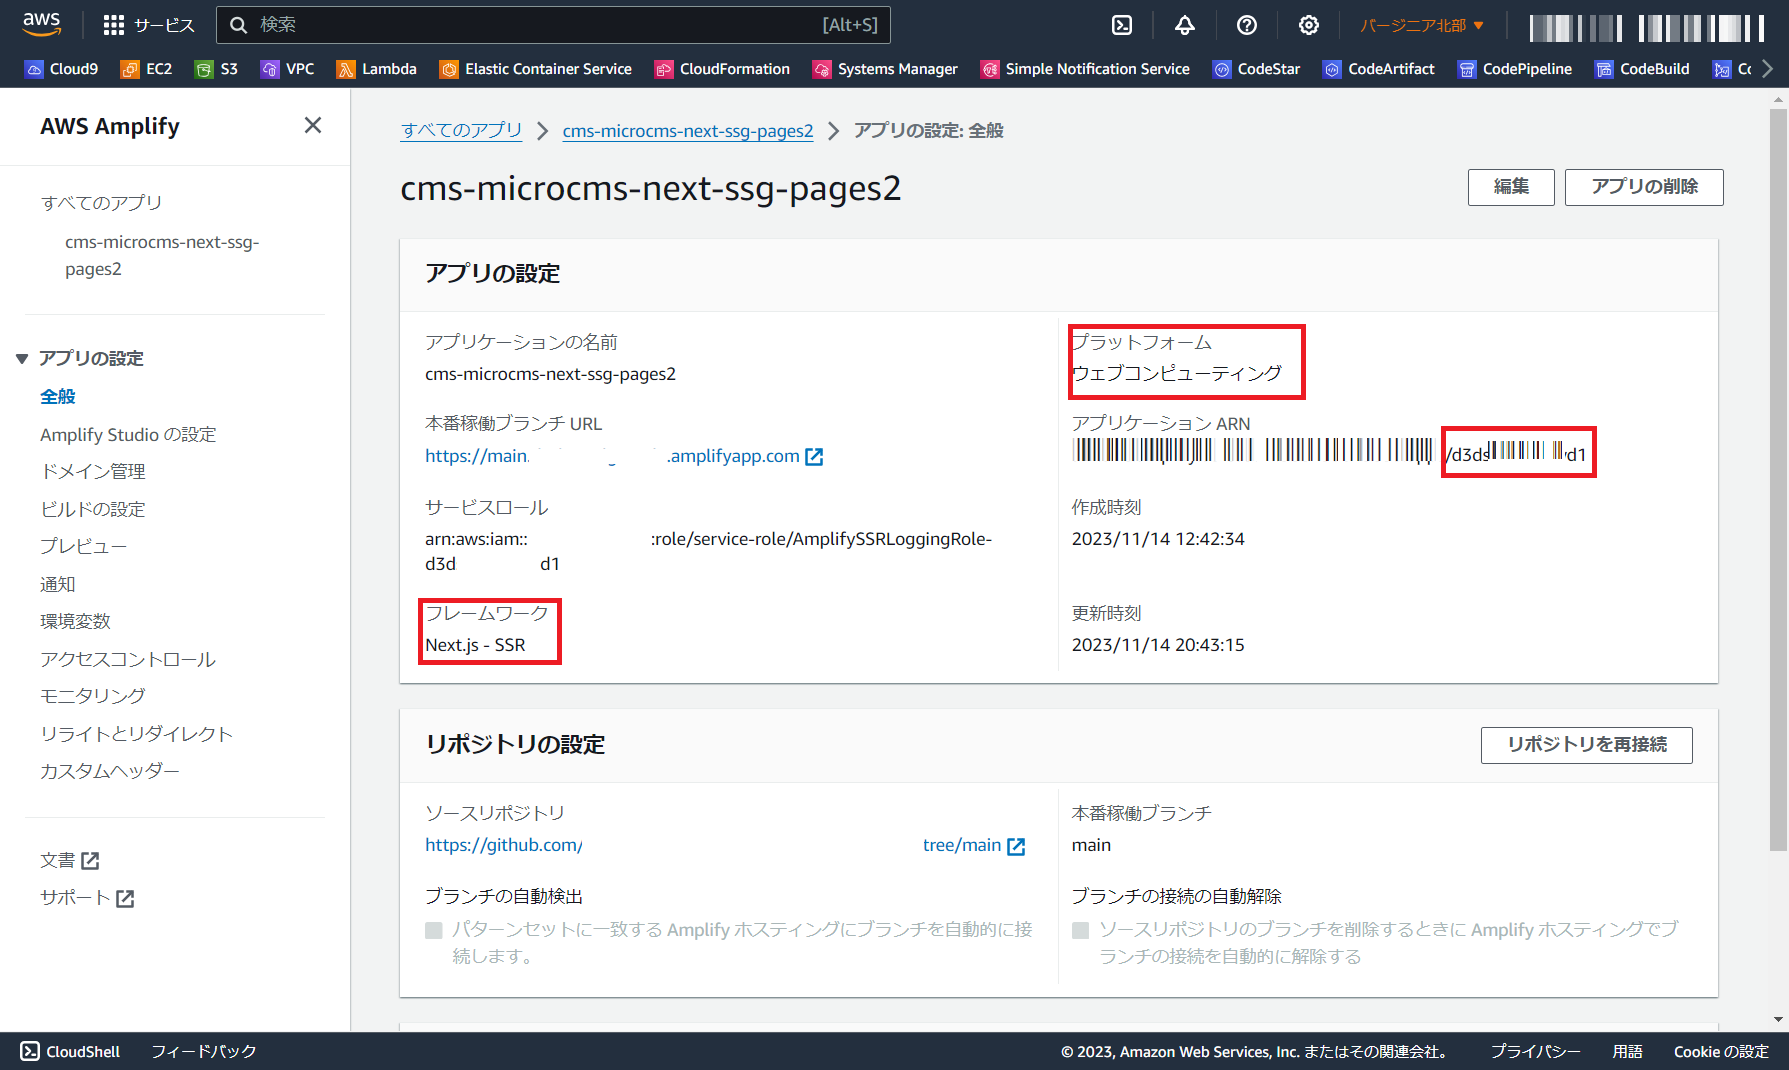
Task: Click the リポジトリを再接続 button
Action: pos(1587,745)
